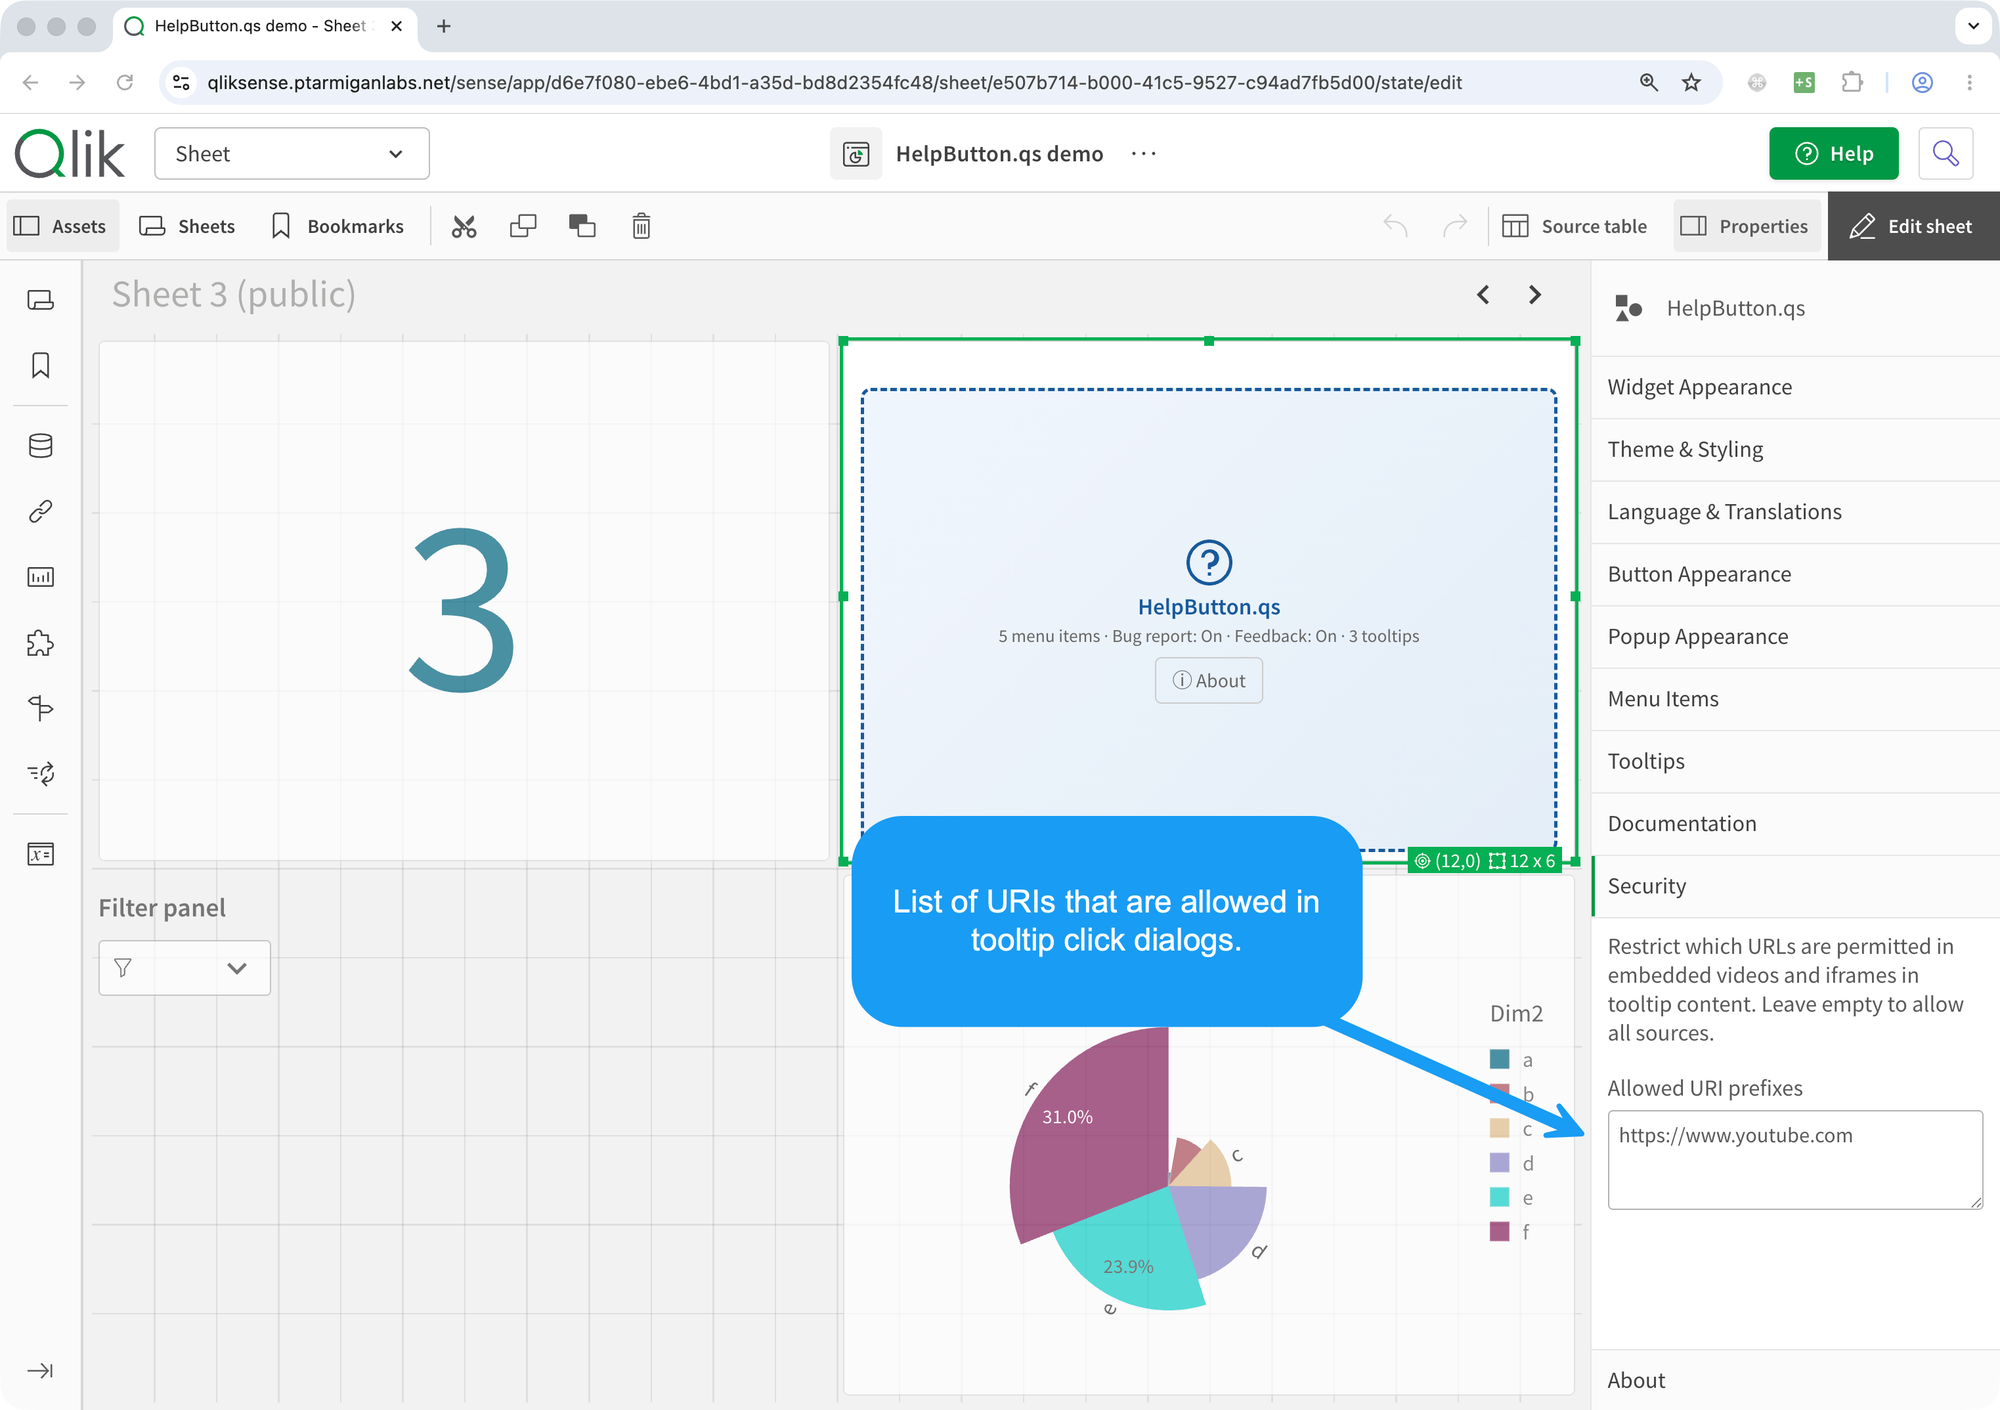
Task: Click the Filter panel title
Action: (162, 908)
